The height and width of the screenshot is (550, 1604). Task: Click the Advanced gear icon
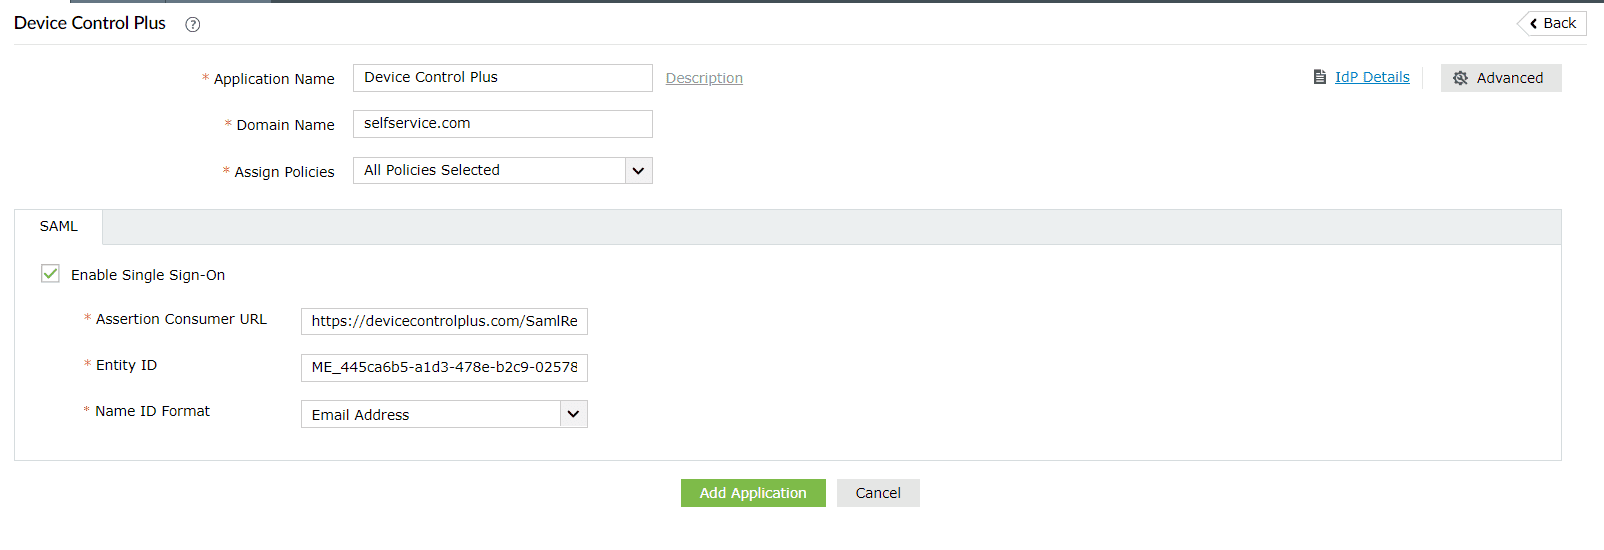pos(1460,78)
